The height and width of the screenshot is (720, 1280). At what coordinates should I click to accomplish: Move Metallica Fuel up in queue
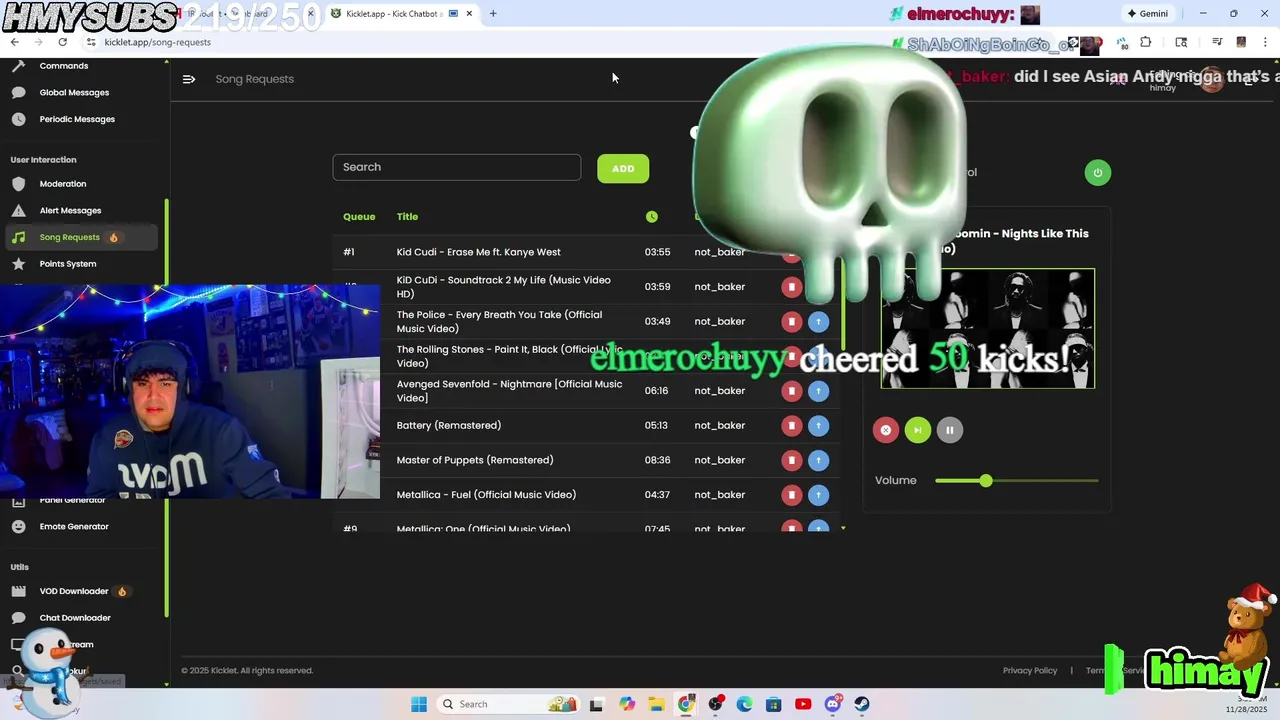click(x=818, y=495)
